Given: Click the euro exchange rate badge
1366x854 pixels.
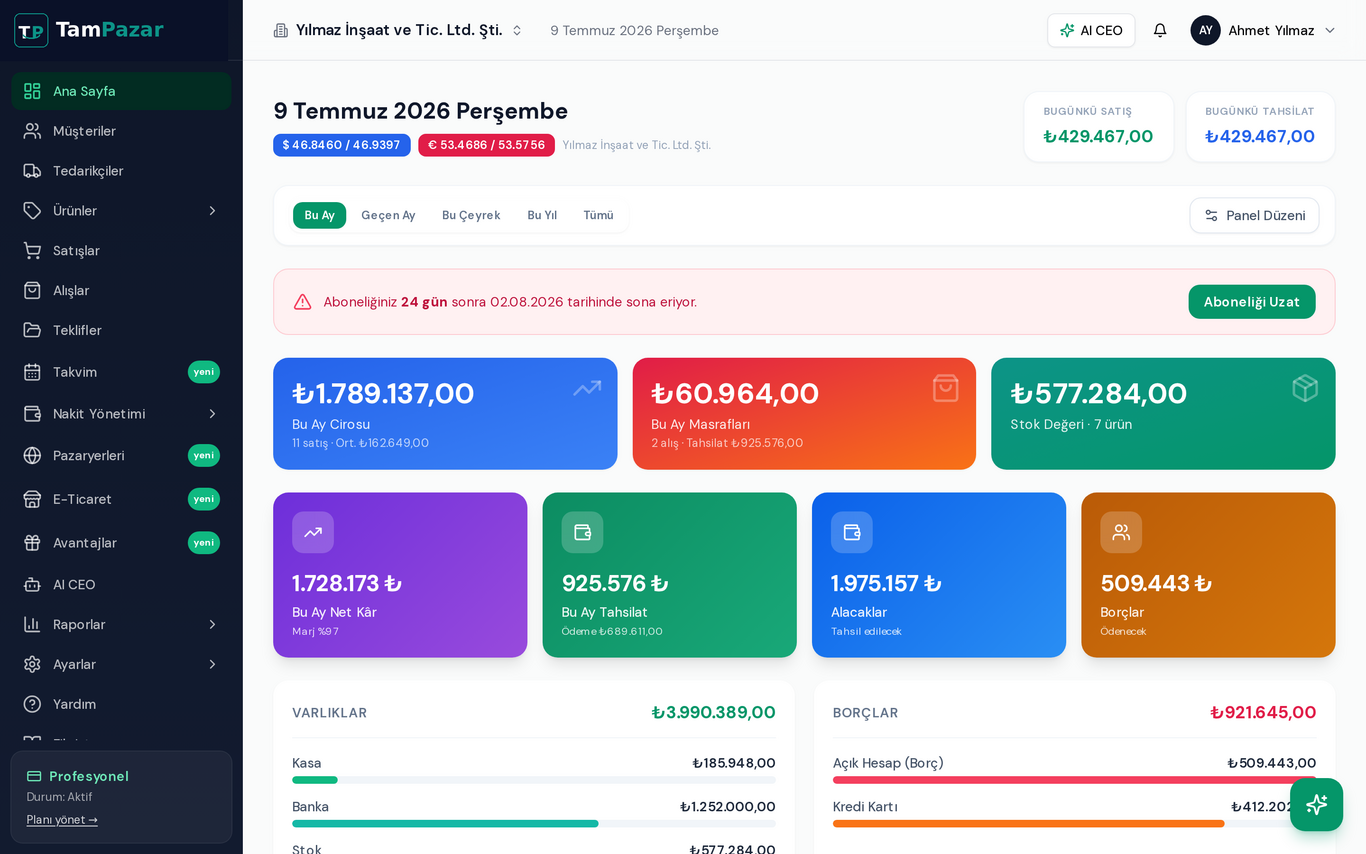Looking at the screenshot, I should [x=486, y=145].
